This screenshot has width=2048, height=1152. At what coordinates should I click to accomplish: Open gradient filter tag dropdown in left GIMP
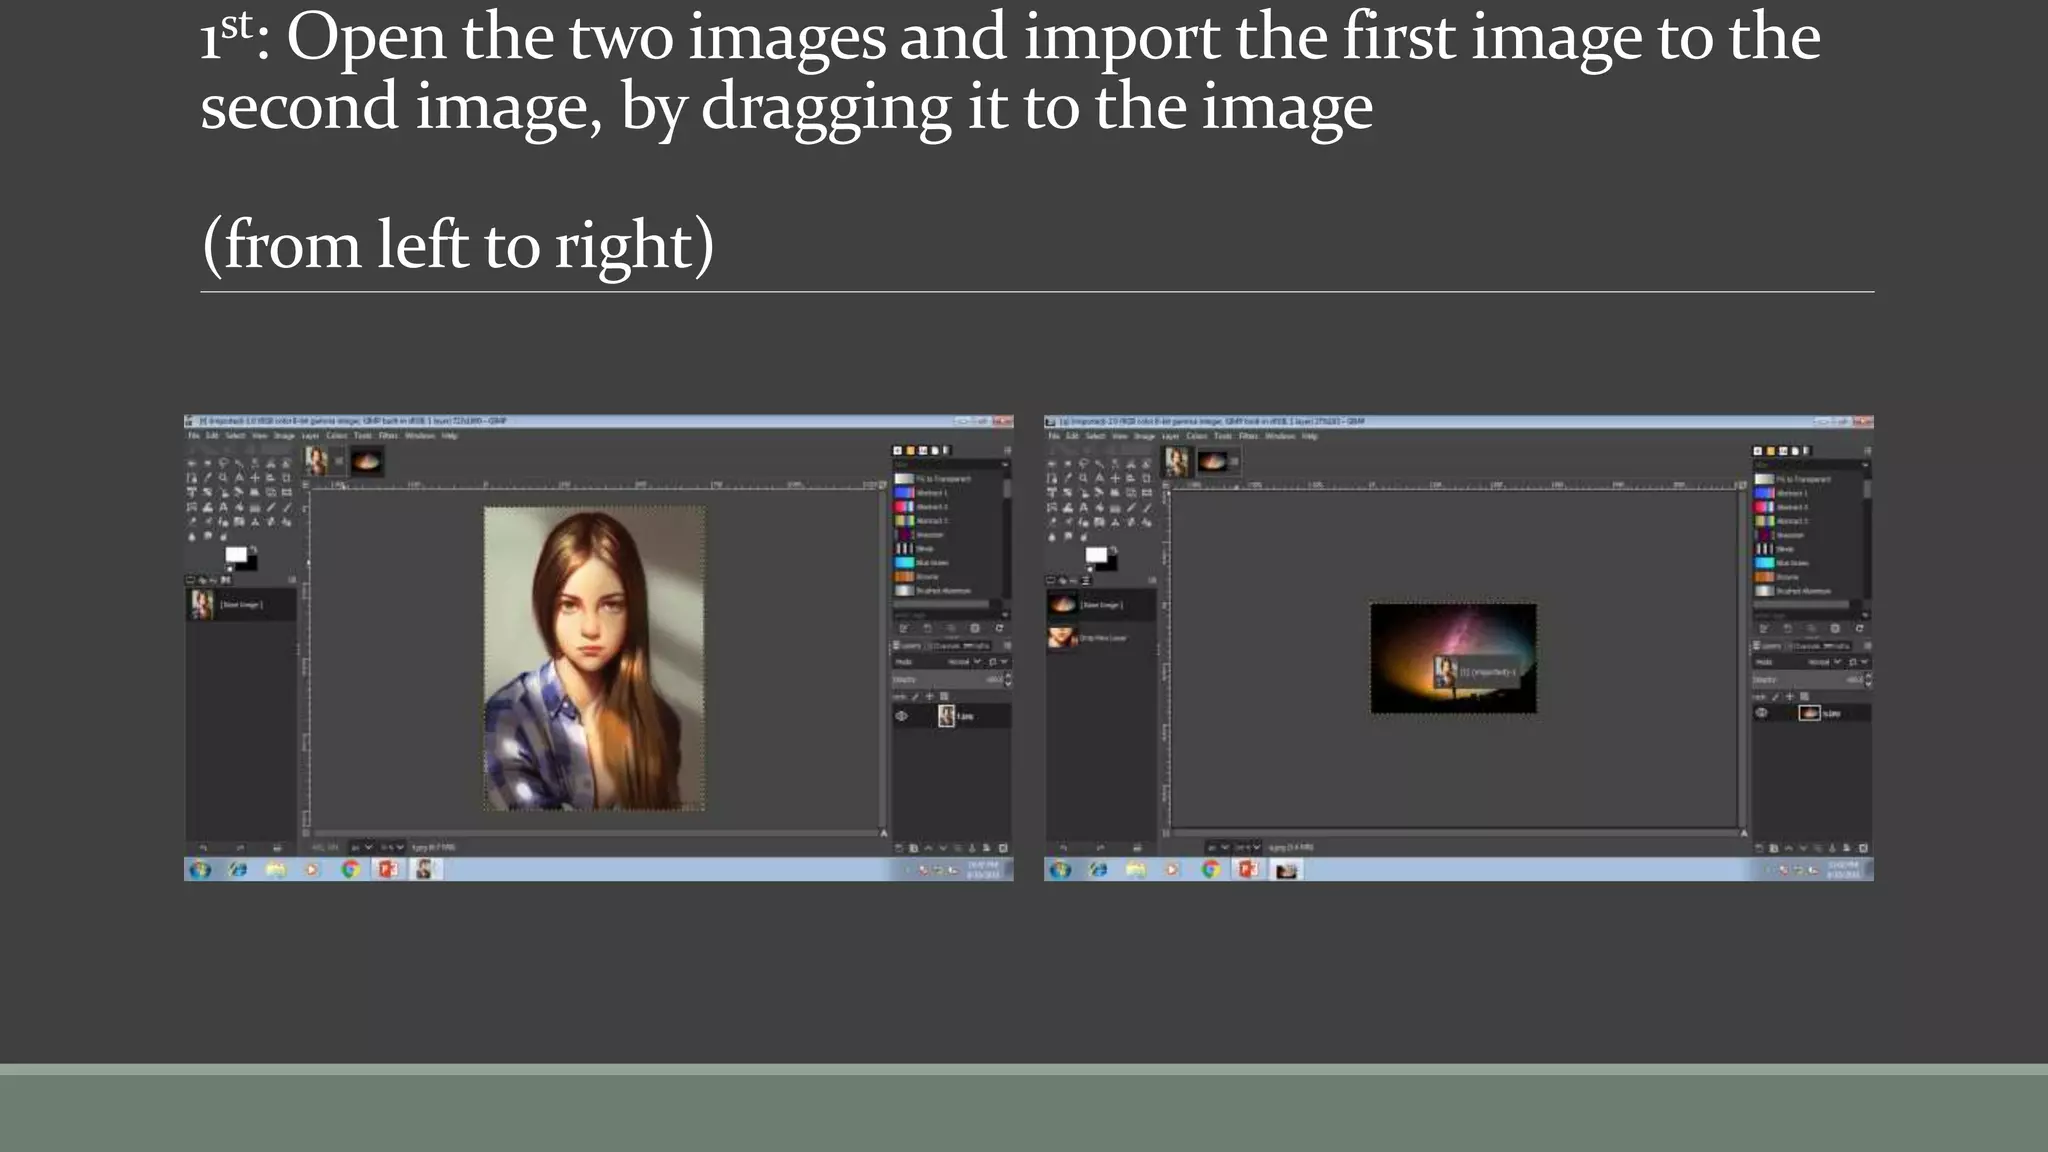pos(1005,464)
